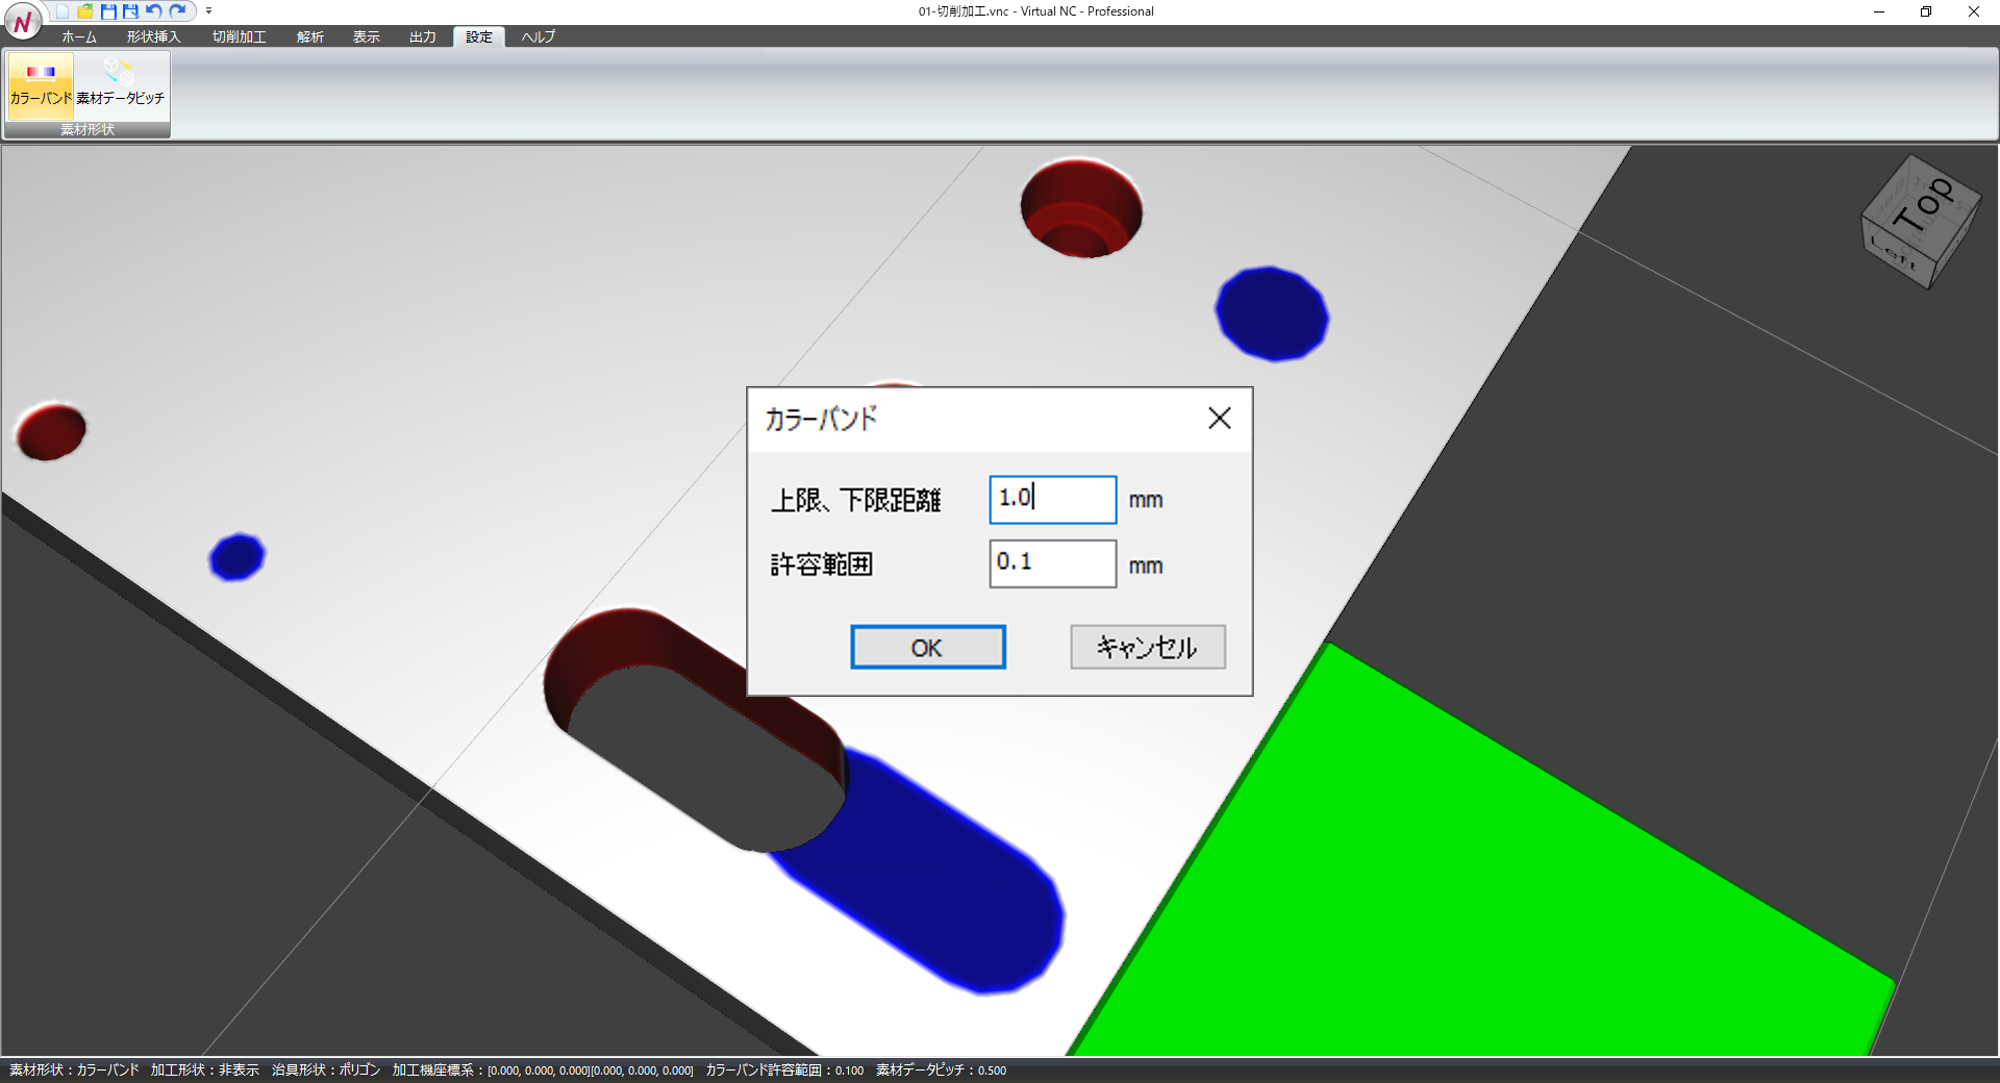Image resolution: width=2000 pixels, height=1083 pixels.
Task: Close the カラーバンド dialog with X
Action: click(1219, 418)
